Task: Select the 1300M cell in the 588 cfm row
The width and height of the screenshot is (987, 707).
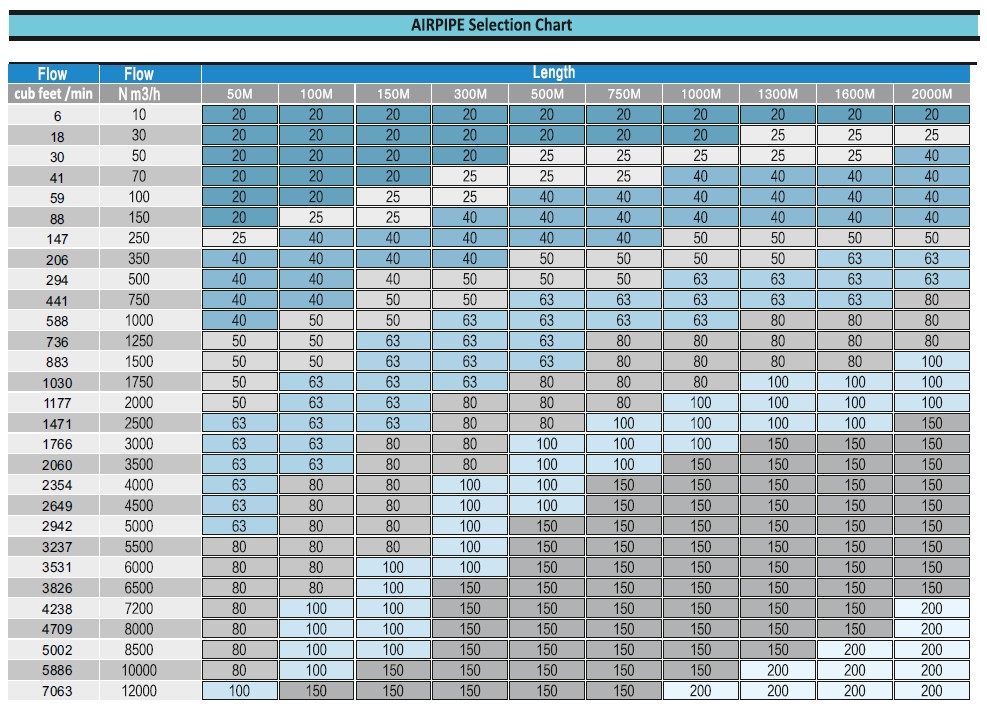Action: [x=778, y=320]
